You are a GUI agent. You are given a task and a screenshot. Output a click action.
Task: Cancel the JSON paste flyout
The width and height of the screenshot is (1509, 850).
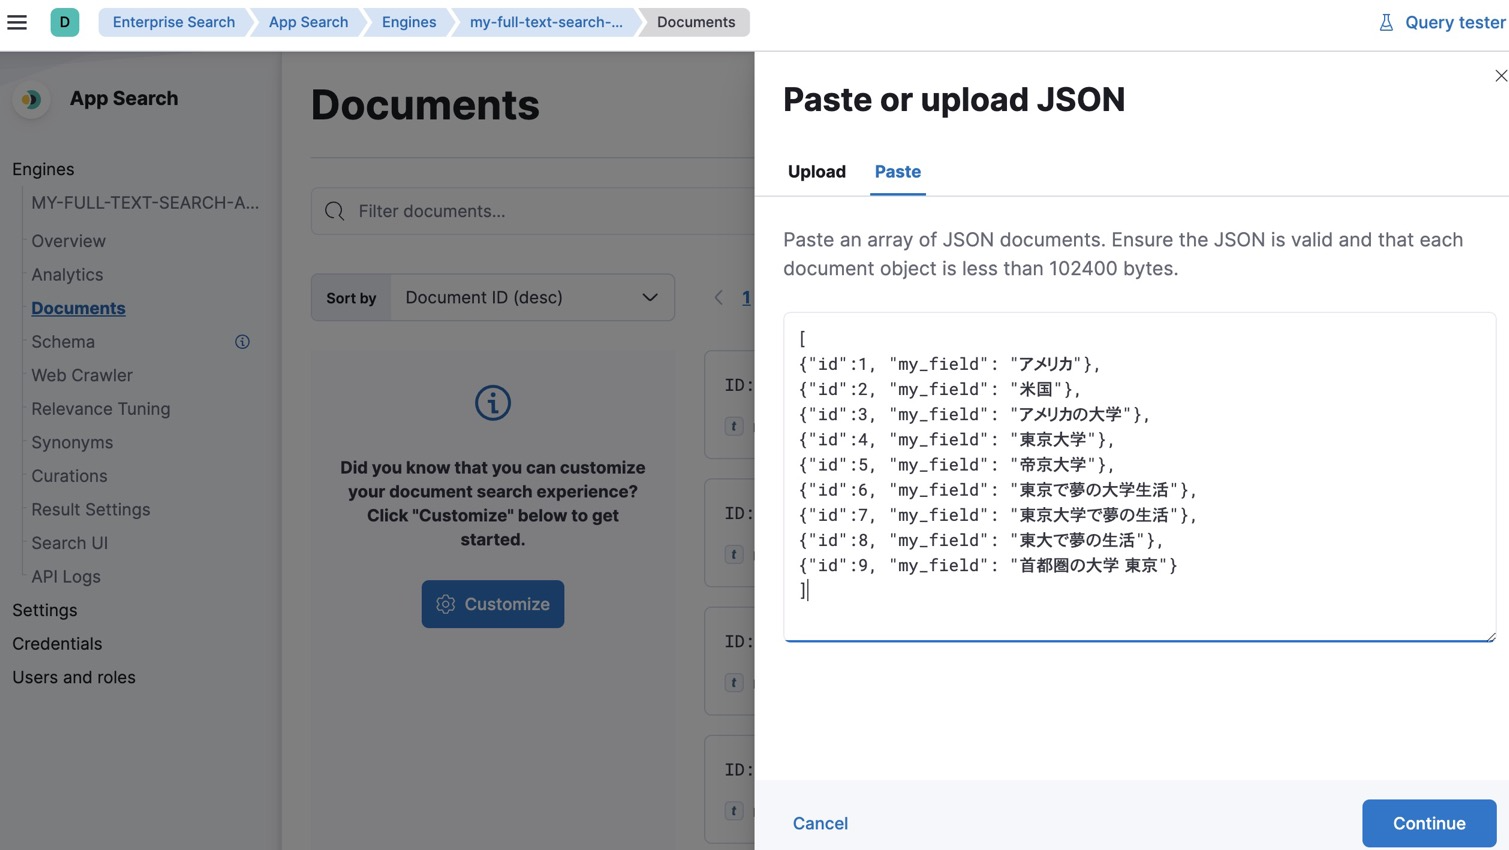click(820, 823)
